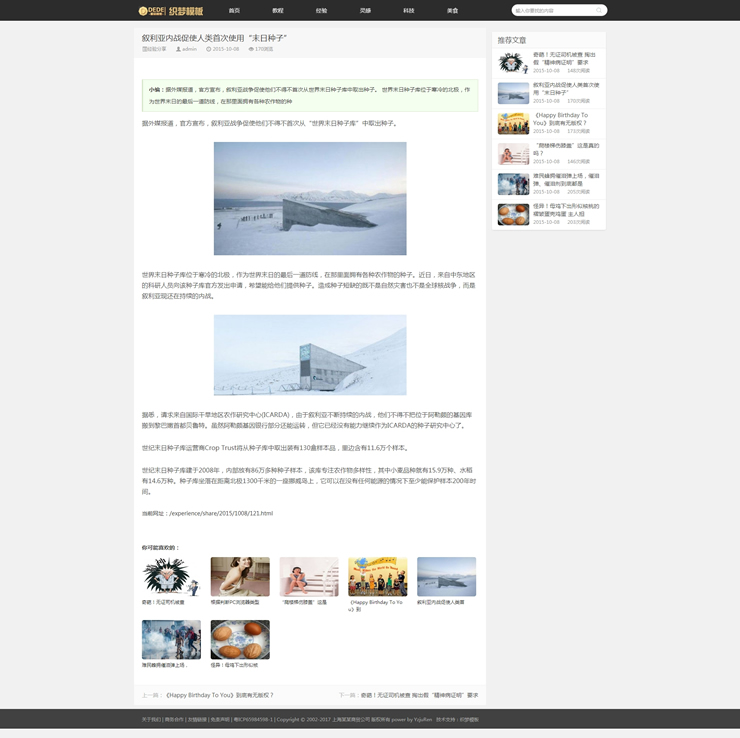Focus the header search input field
This screenshot has width=740, height=738.
(x=552, y=11)
